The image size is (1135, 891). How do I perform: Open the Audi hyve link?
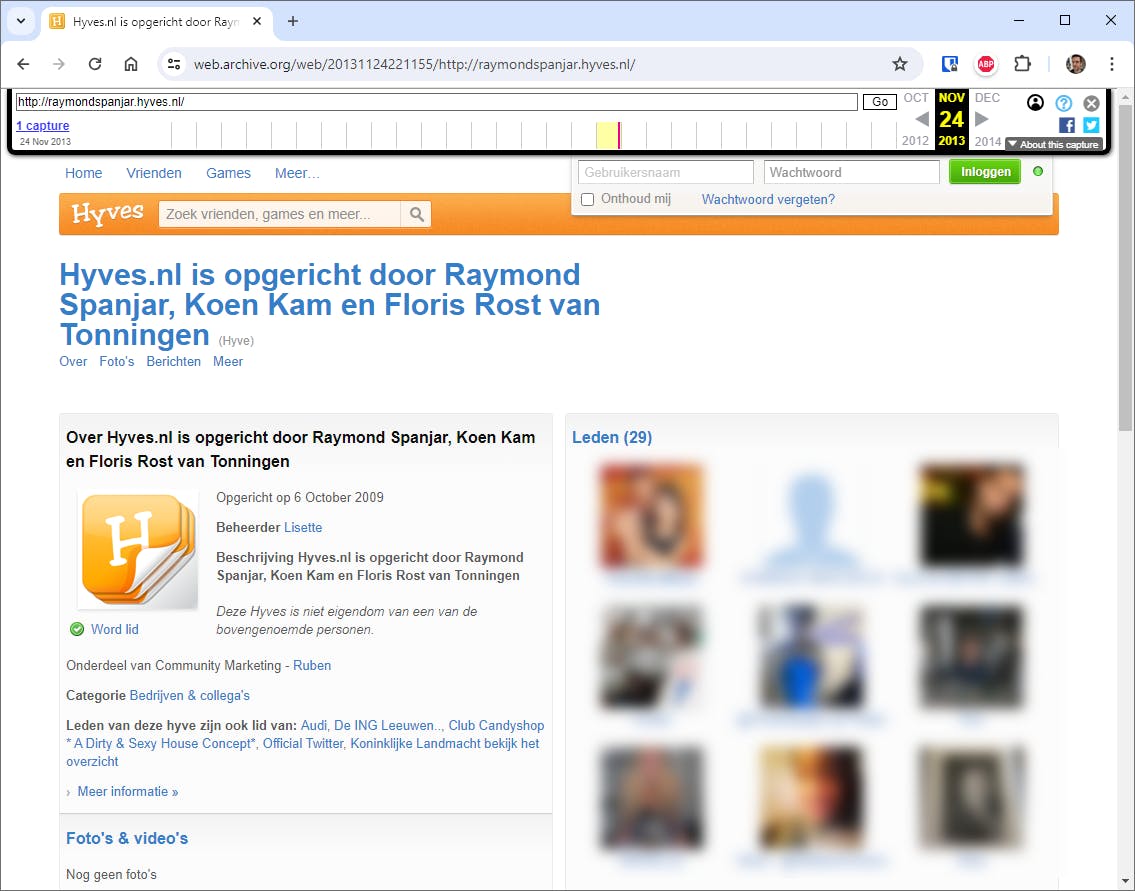point(313,725)
